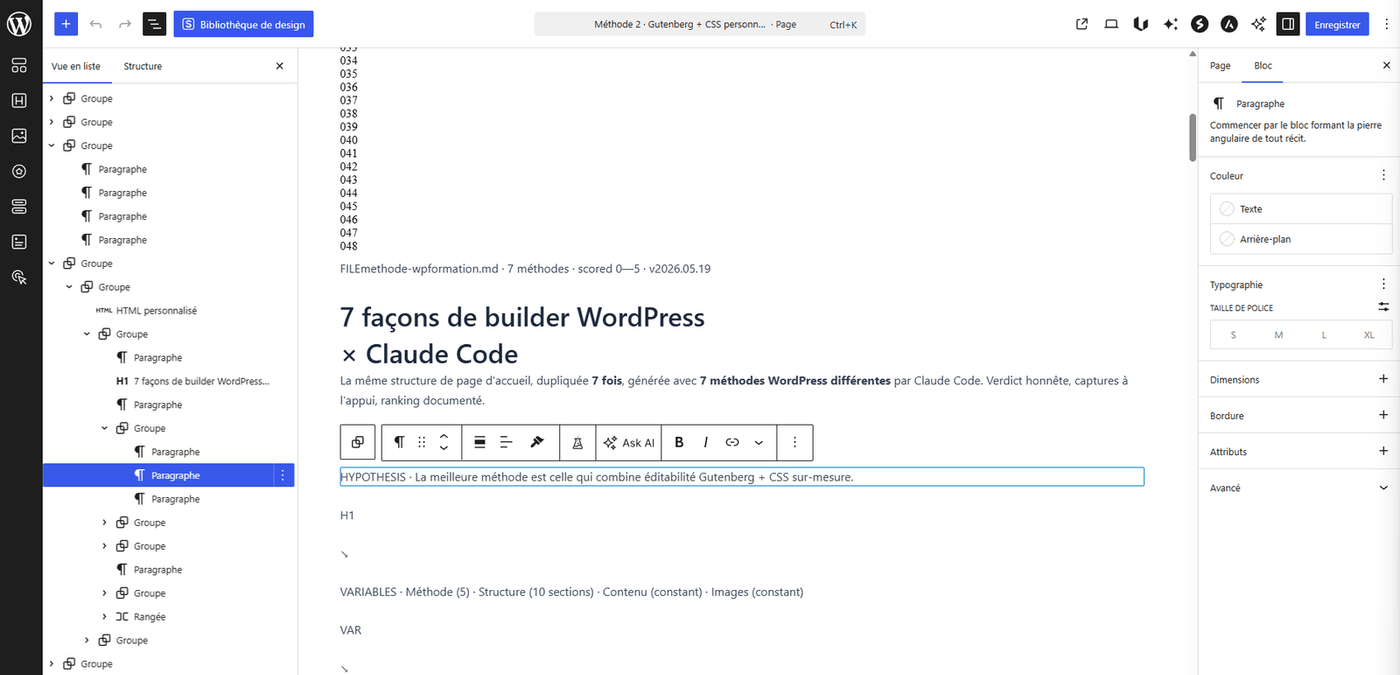Select the Bloc settings tab
Screen dimensions: 1400x675
[x=1263, y=66]
